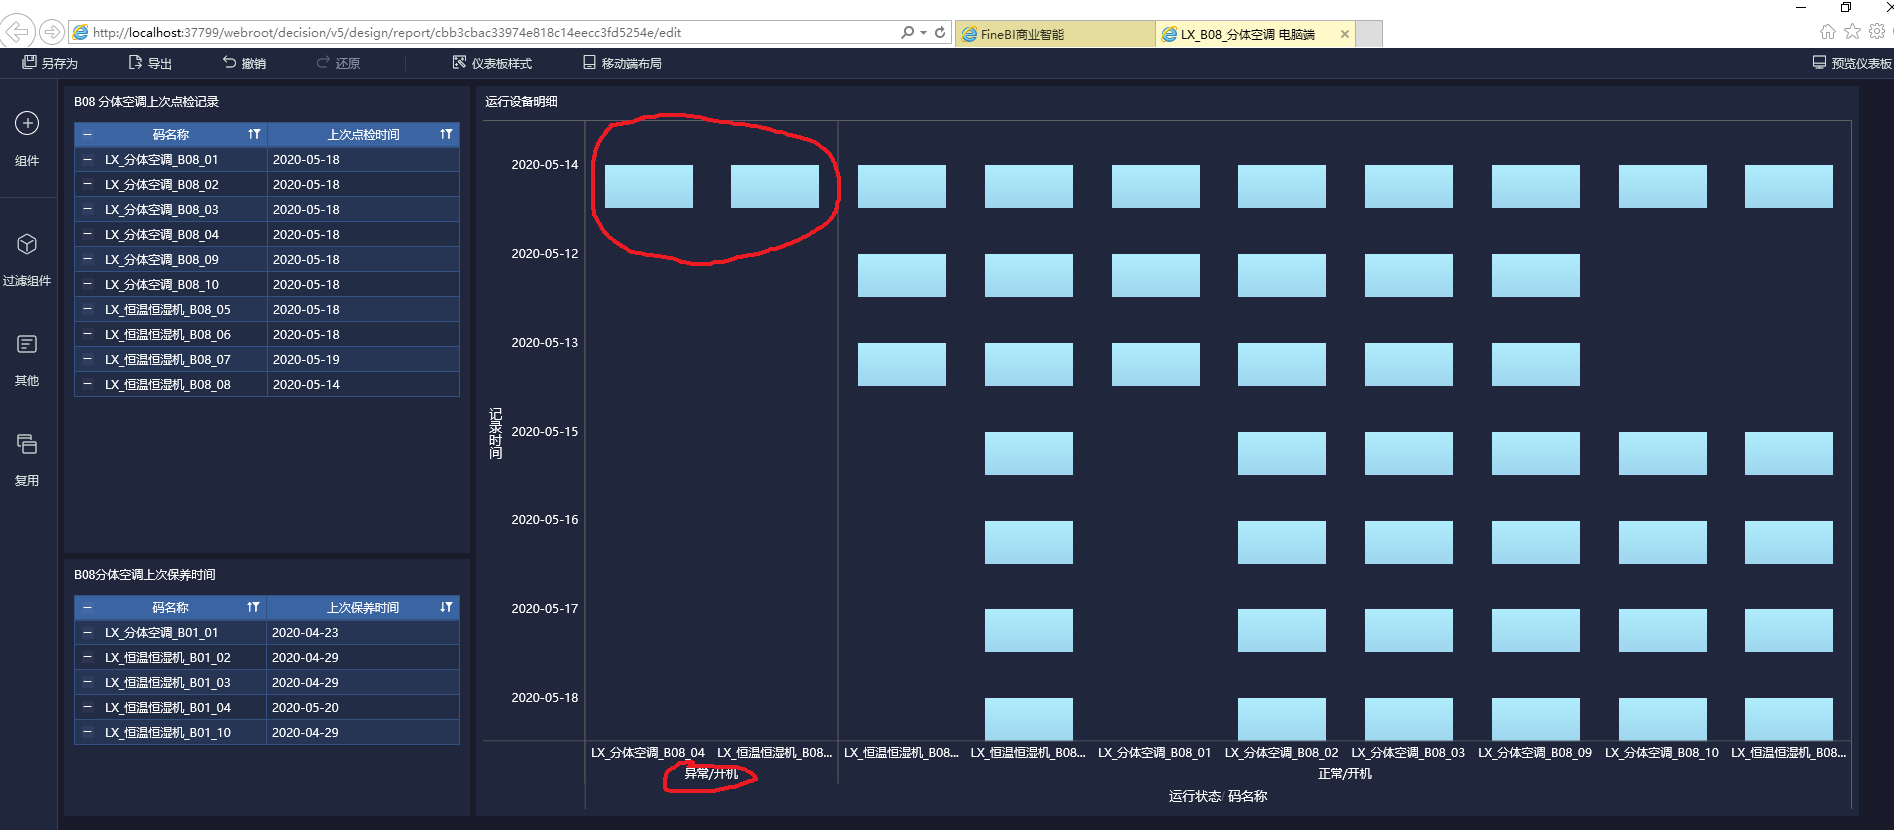Open 仪表板样式 dashboard style
The height and width of the screenshot is (830, 1894).
click(x=492, y=63)
